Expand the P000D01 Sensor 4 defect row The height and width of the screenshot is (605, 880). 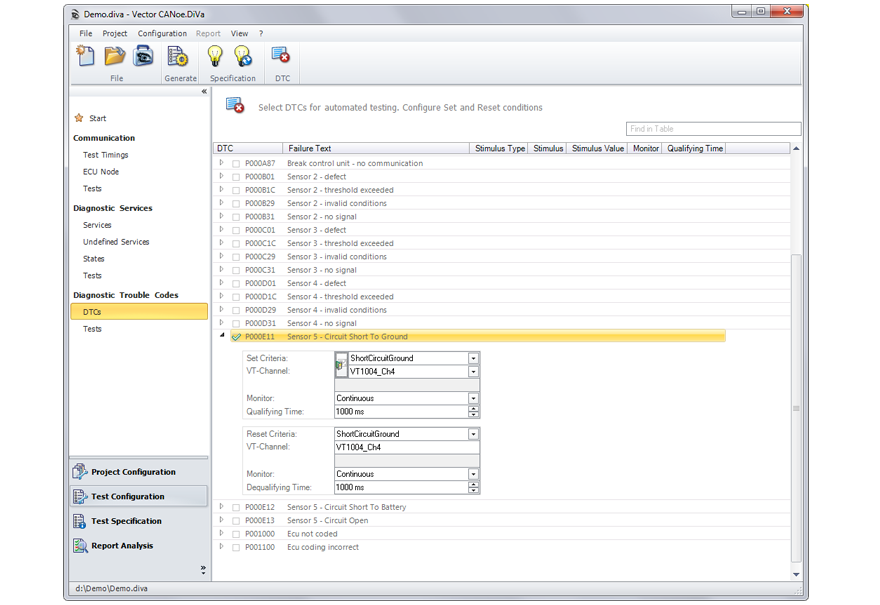pos(222,282)
